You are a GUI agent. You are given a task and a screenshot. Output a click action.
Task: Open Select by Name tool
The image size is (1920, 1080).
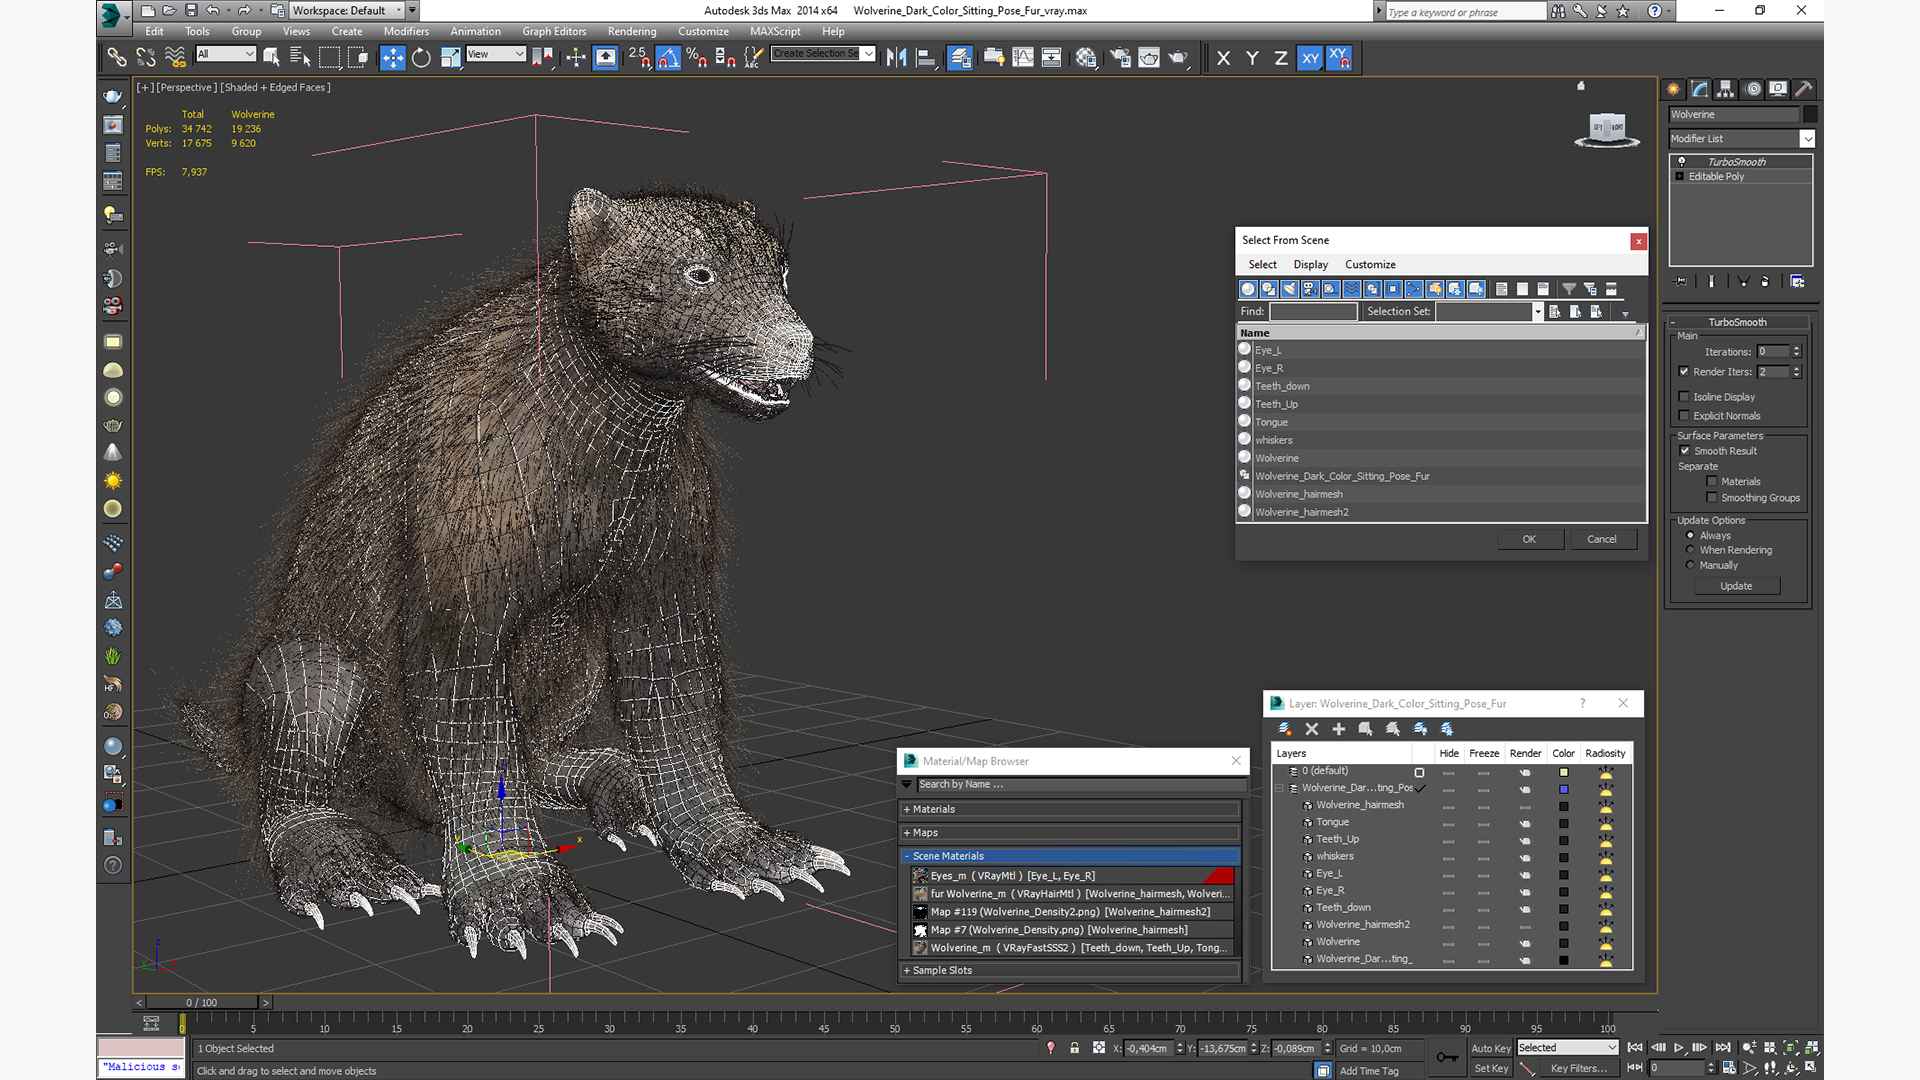point(299,58)
